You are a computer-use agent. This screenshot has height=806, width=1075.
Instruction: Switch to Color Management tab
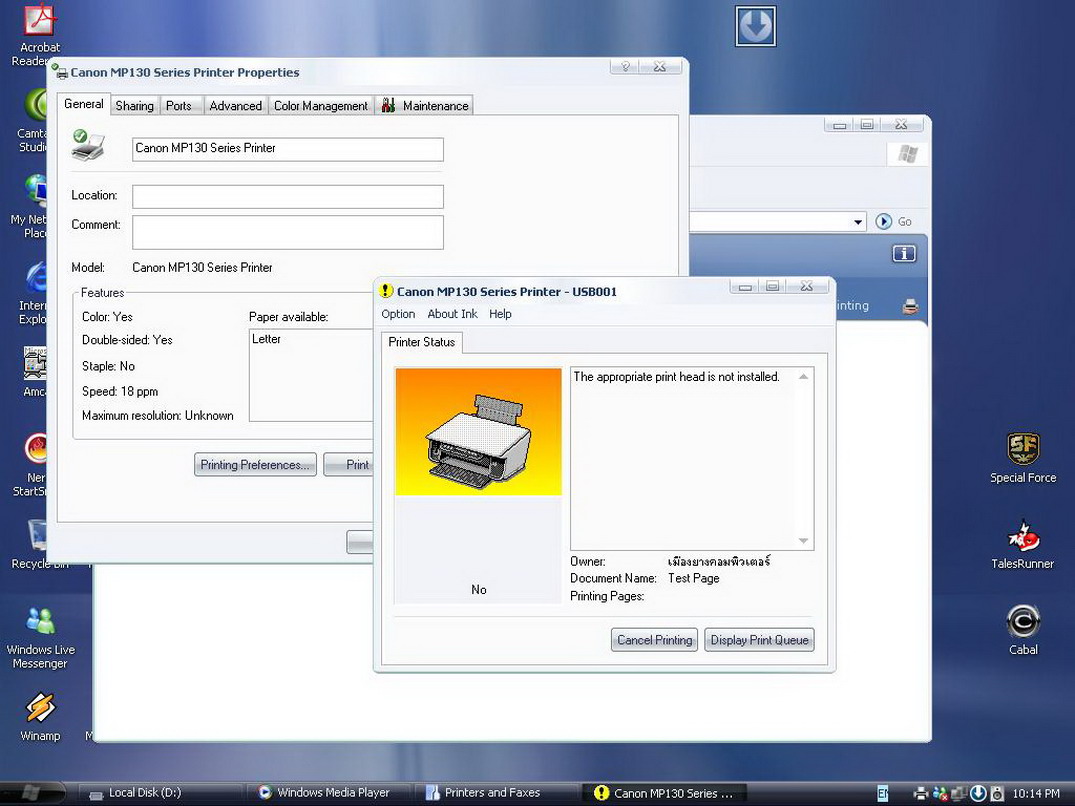321,106
